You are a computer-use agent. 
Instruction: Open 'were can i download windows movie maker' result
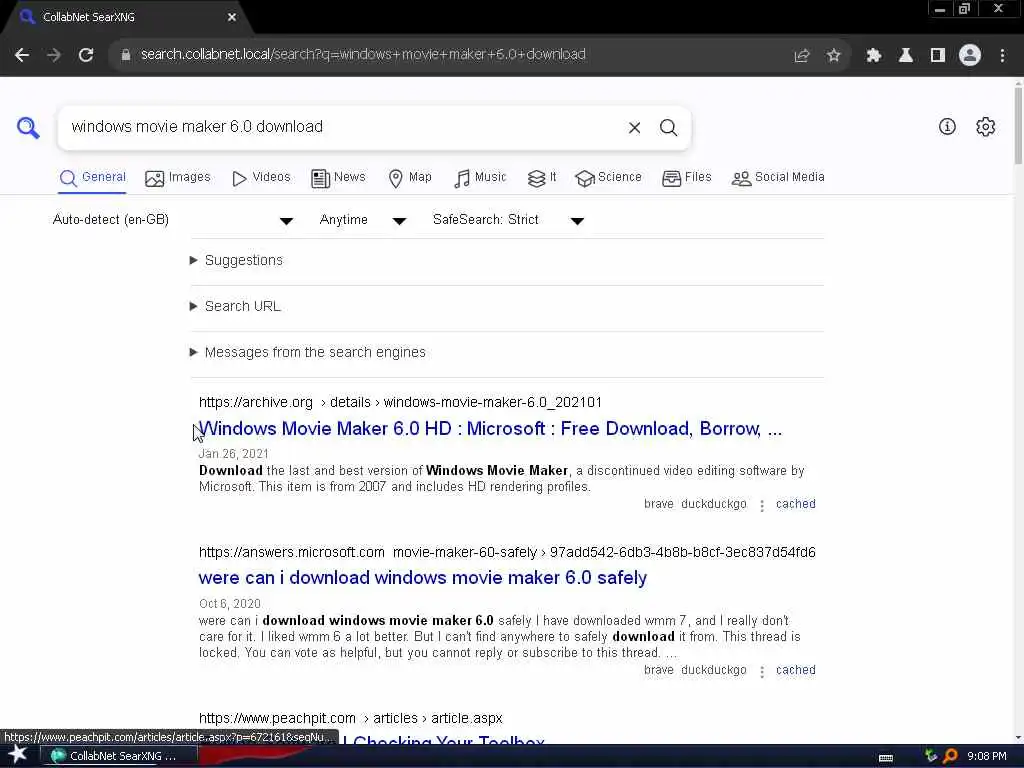(423, 578)
